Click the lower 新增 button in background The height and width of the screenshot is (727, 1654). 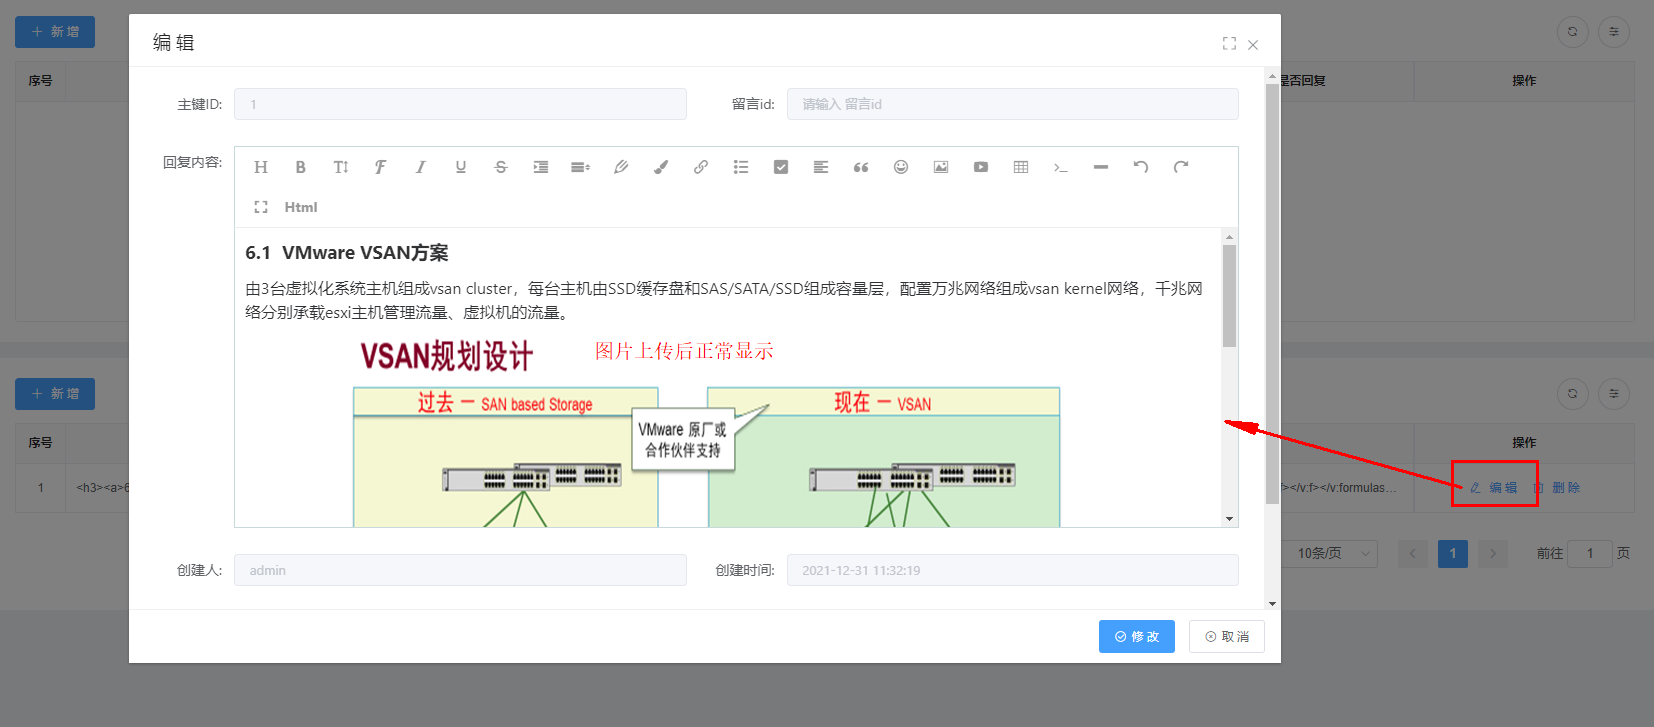pos(55,394)
